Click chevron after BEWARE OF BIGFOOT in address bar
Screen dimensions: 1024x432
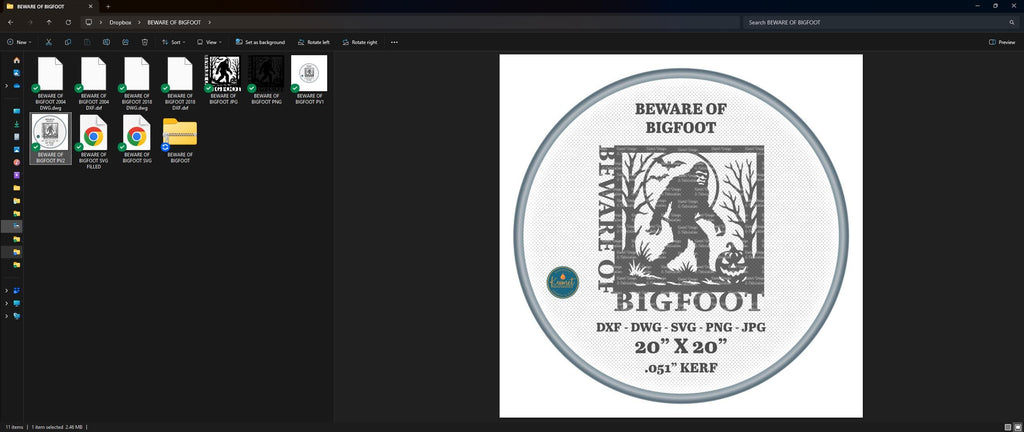(x=209, y=22)
